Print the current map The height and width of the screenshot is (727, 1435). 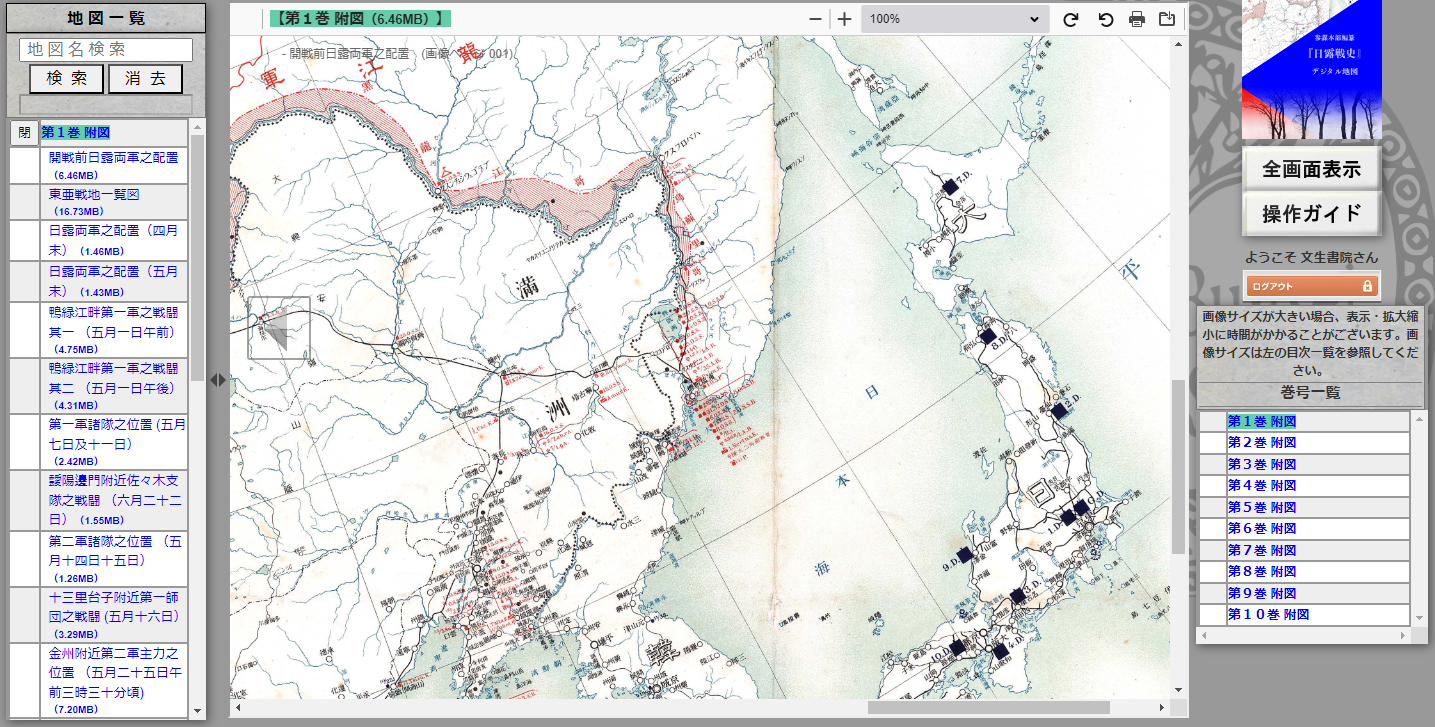click(x=1137, y=19)
